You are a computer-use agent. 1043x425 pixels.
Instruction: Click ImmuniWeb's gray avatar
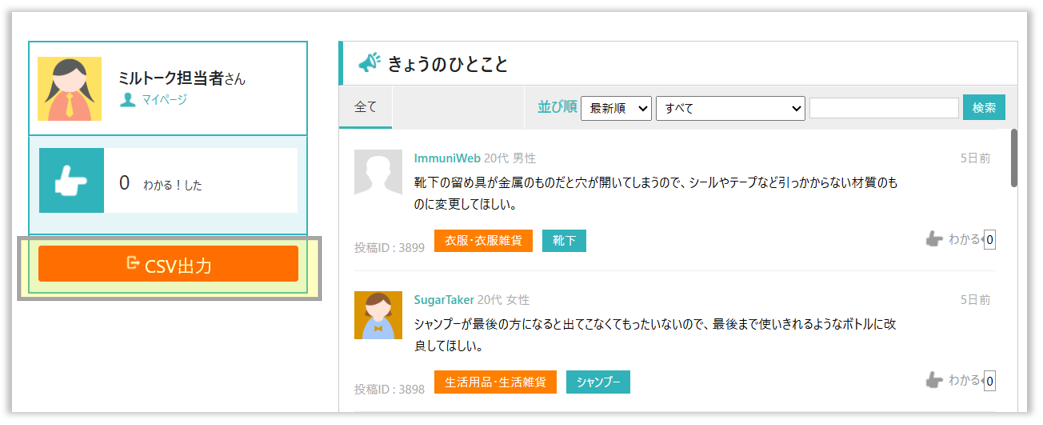(x=378, y=172)
